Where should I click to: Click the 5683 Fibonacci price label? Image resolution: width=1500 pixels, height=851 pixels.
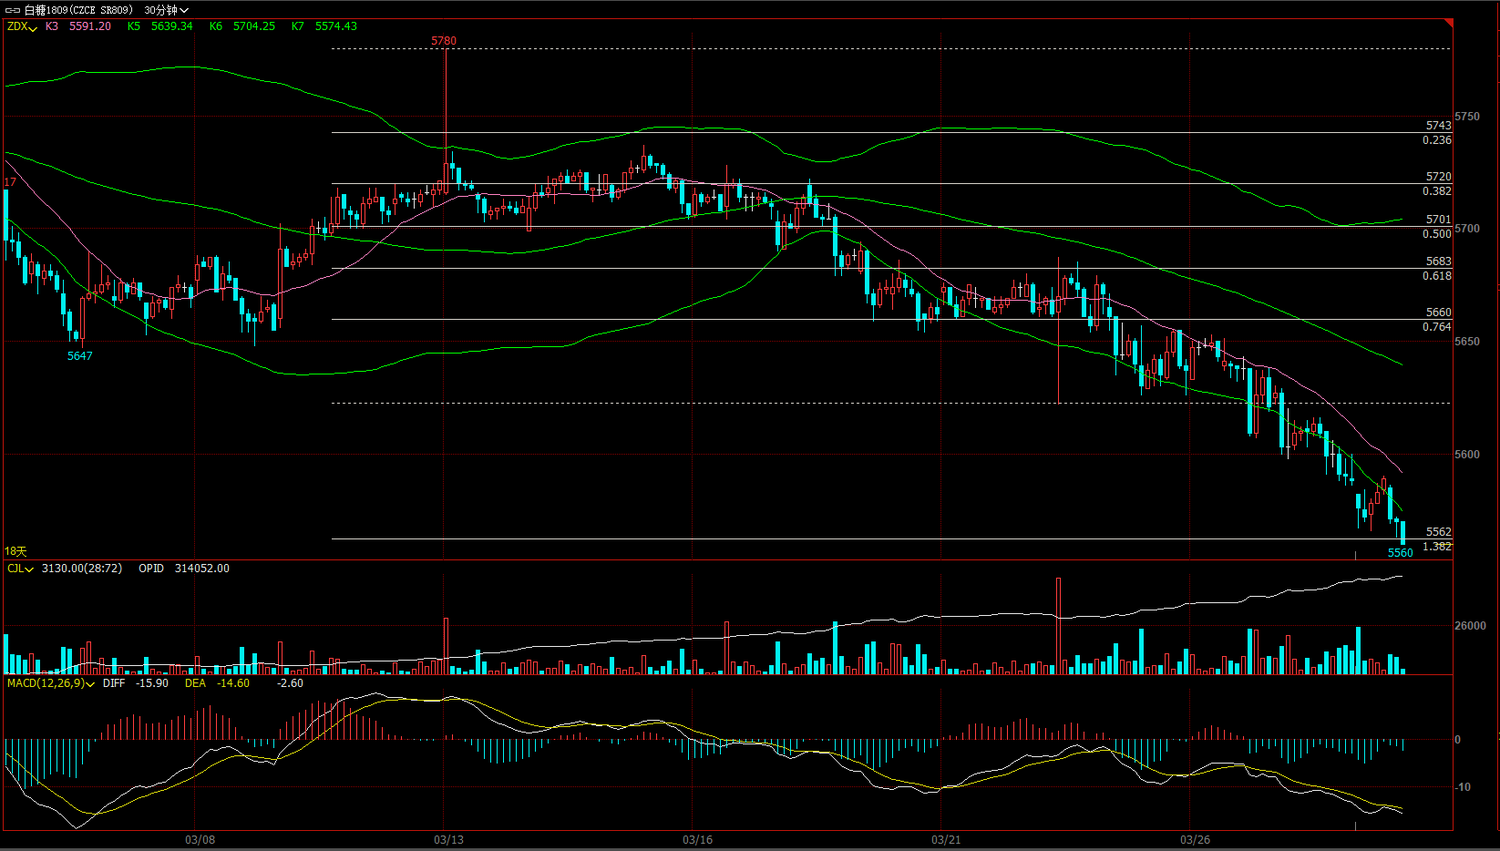[x=1439, y=262]
